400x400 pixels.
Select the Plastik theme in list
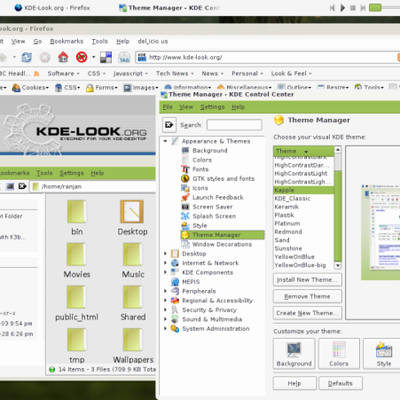coord(284,215)
